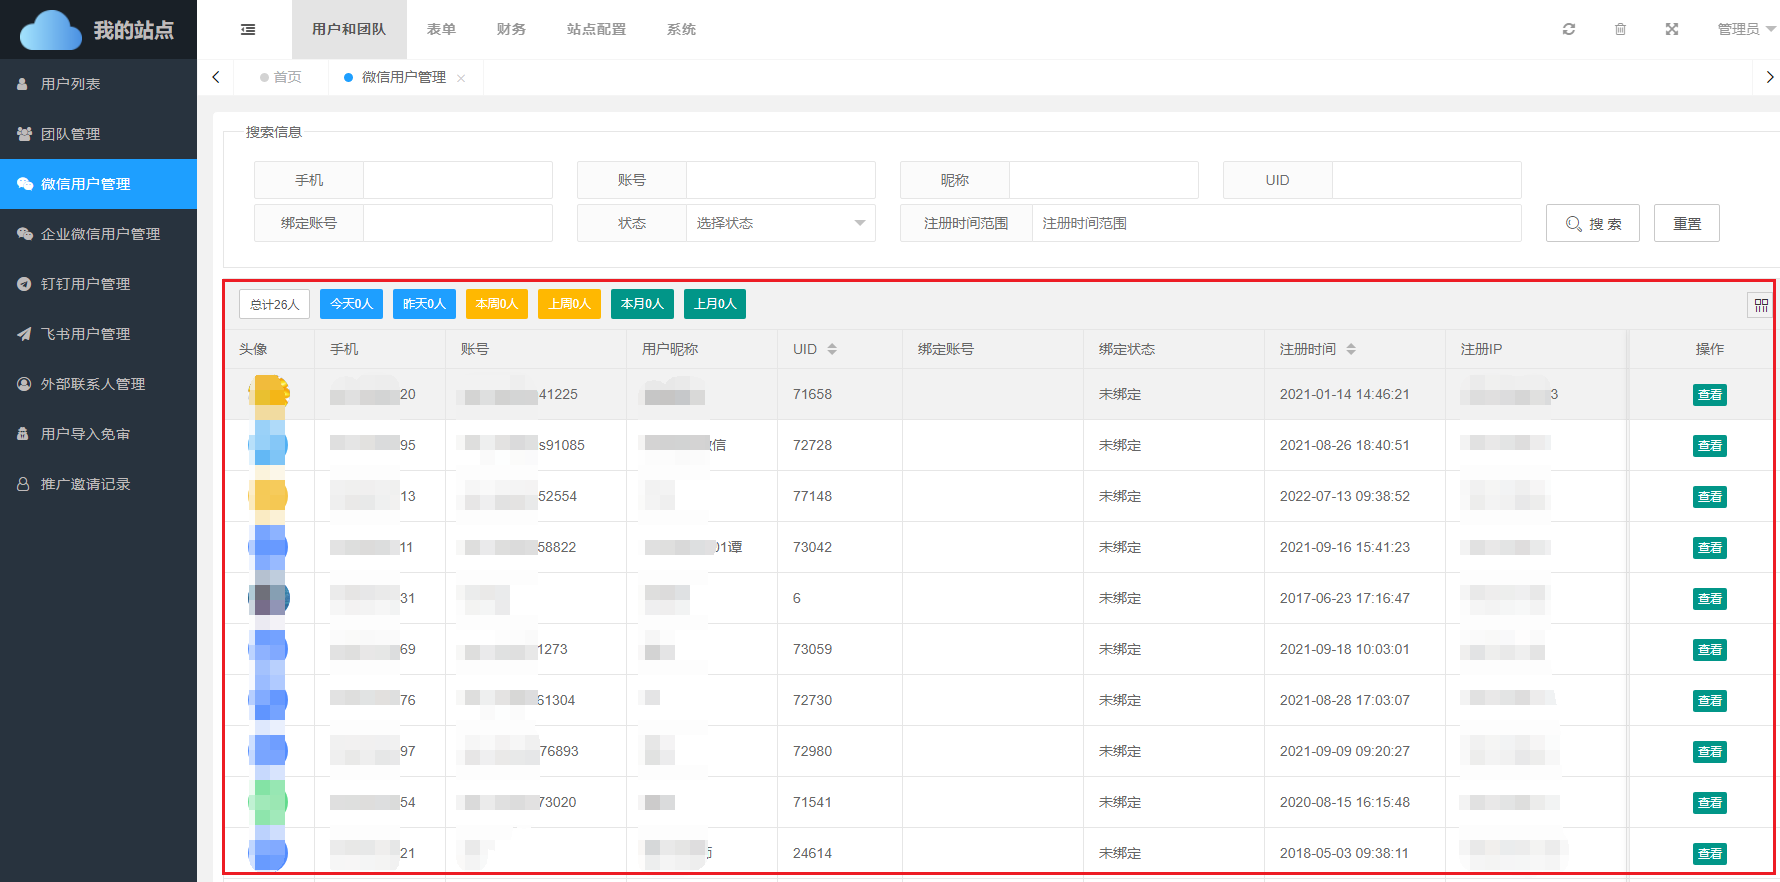
Task: Toggle fullscreen with the expand icon
Action: [1671, 30]
